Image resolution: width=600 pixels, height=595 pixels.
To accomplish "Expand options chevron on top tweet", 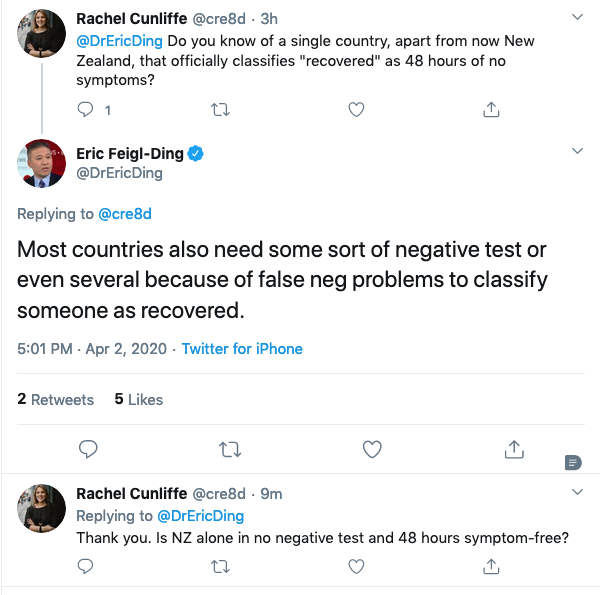I will tap(577, 18).
